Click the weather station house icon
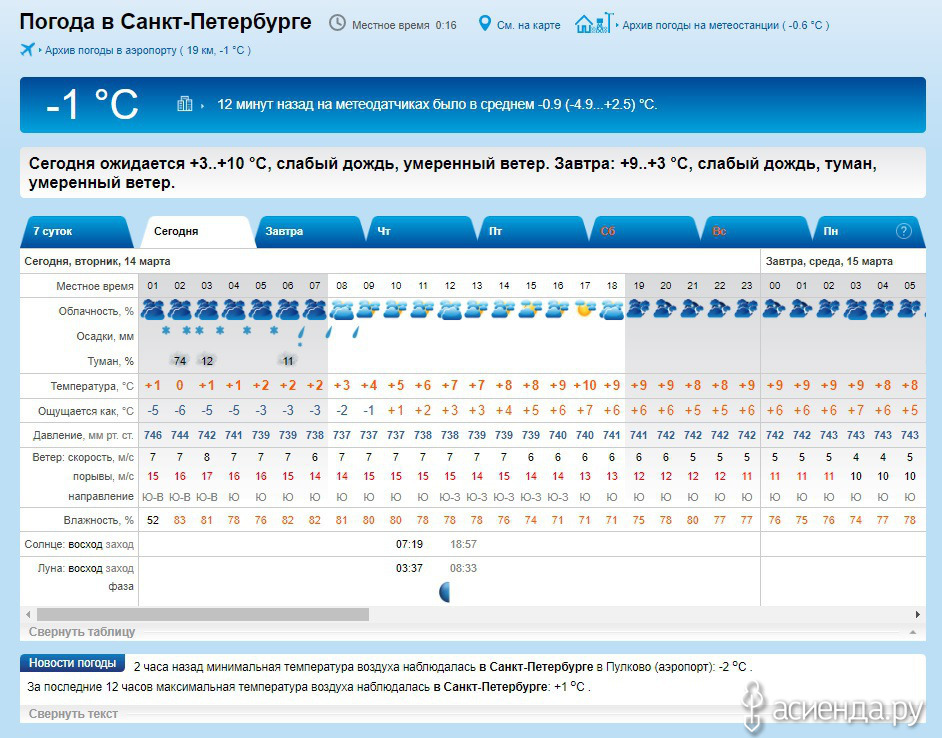The width and height of the screenshot is (942, 738). (x=594, y=23)
